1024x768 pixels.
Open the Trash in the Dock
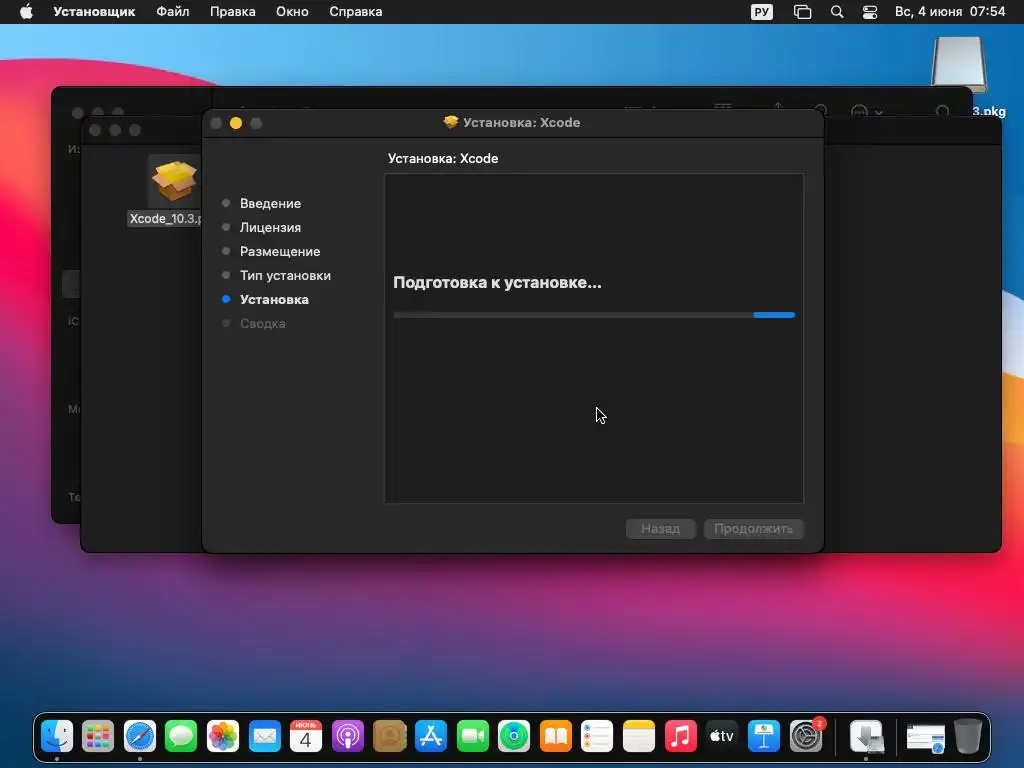[x=968, y=737]
